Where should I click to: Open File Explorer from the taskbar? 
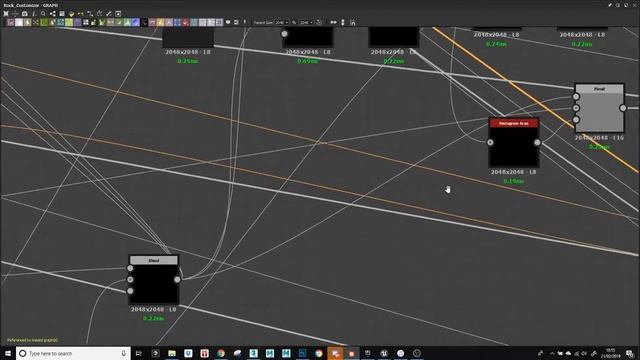(x=172, y=353)
